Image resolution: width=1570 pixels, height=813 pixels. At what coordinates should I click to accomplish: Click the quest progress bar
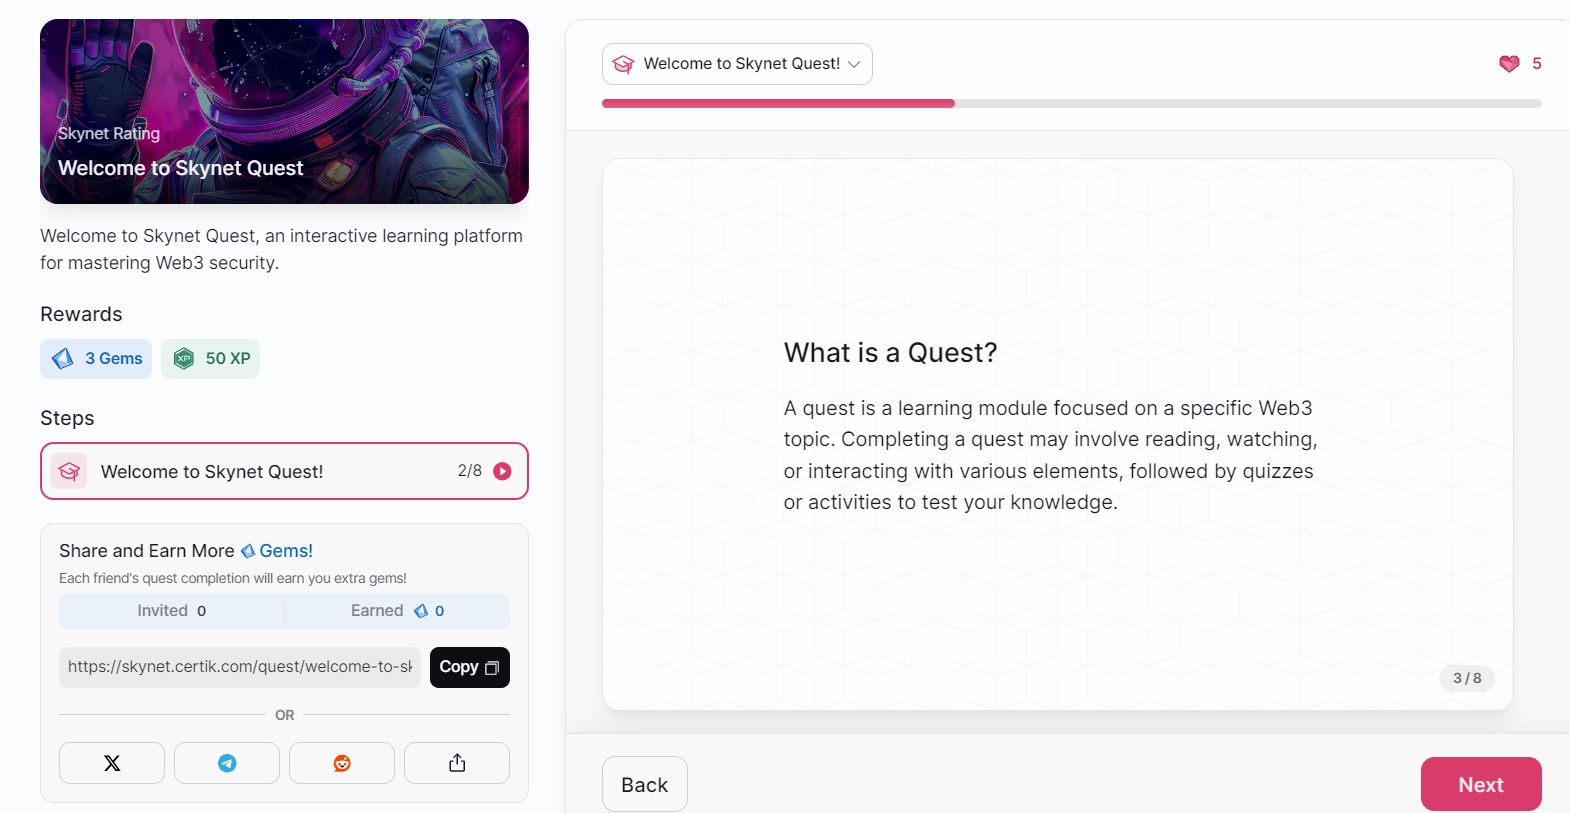point(1071,104)
